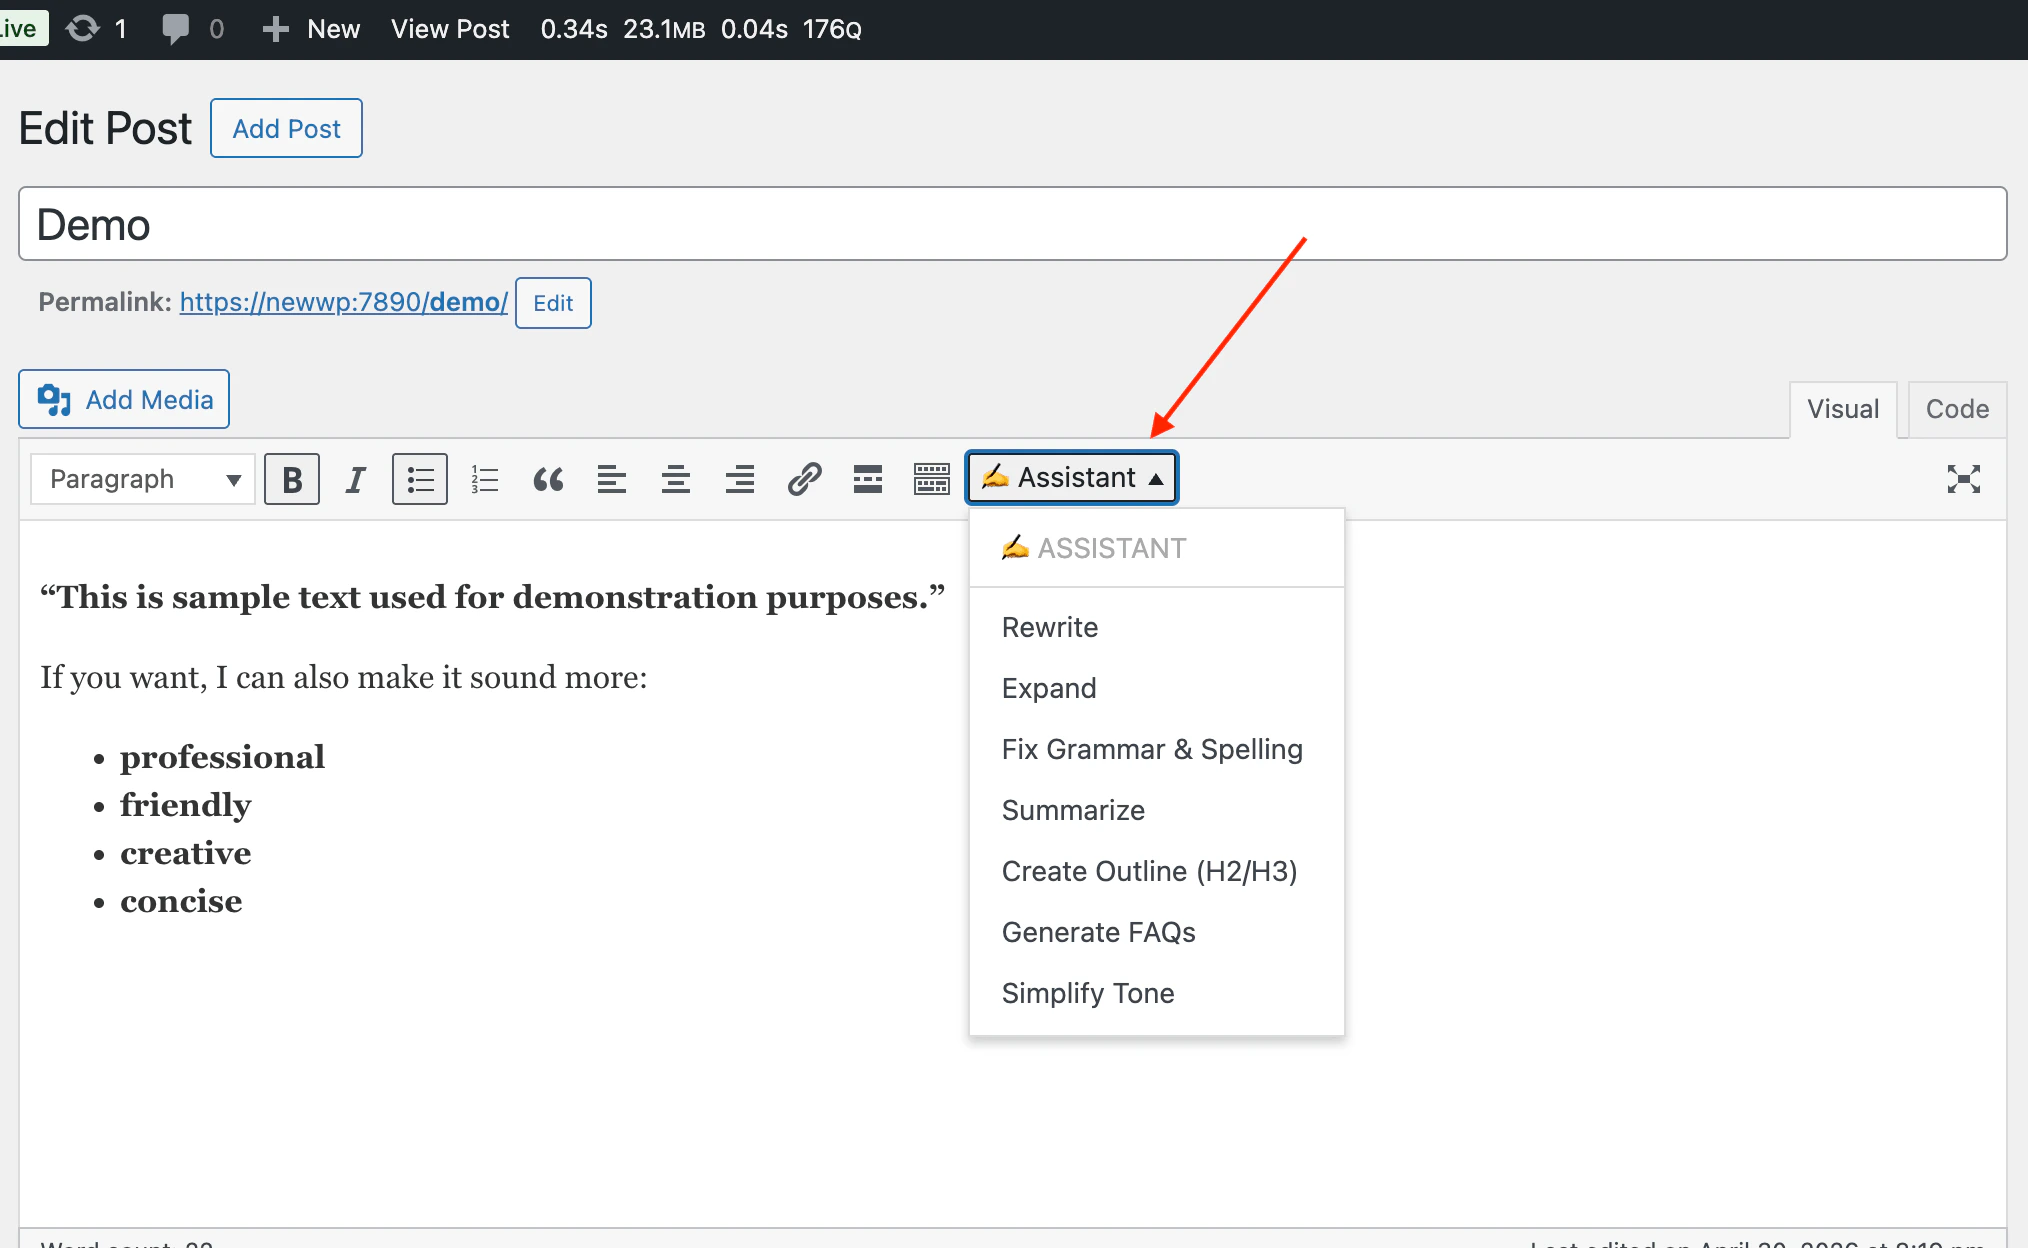Open comments bubble in admin bar
Screen dimensions: 2028x1248
coord(175,29)
